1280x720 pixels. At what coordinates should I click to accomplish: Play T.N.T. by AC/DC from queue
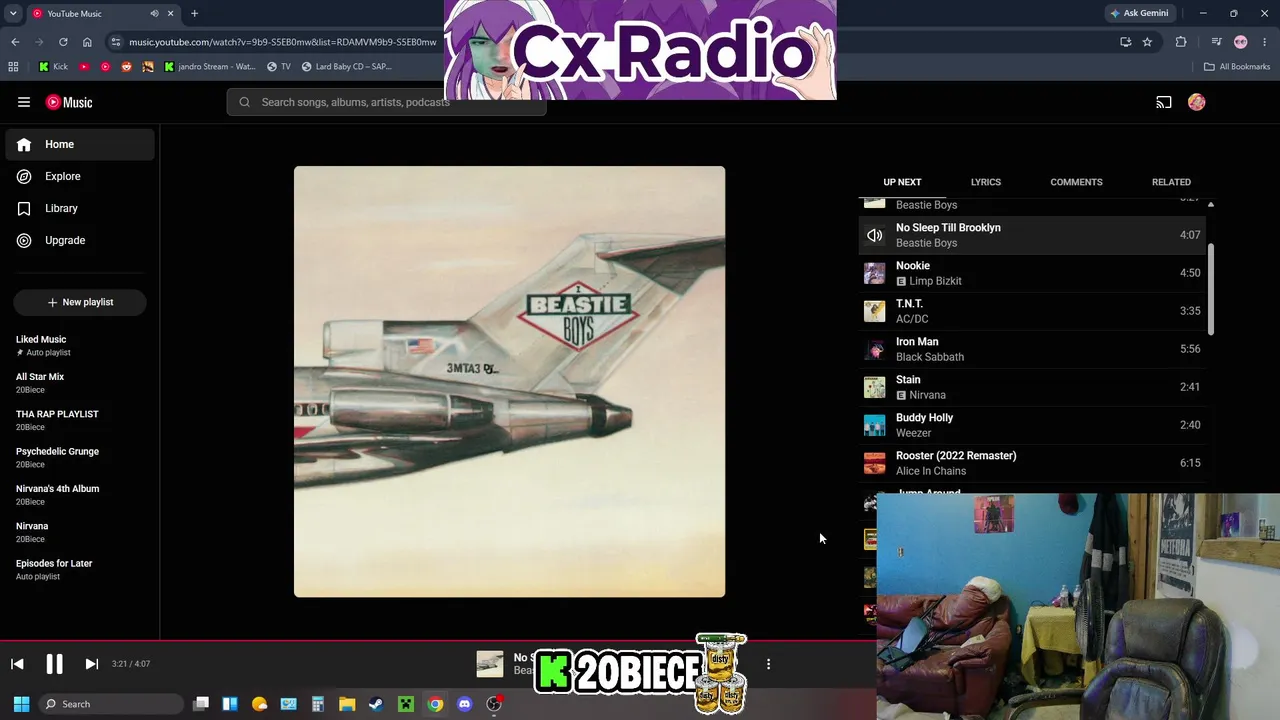pos(1032,311)
